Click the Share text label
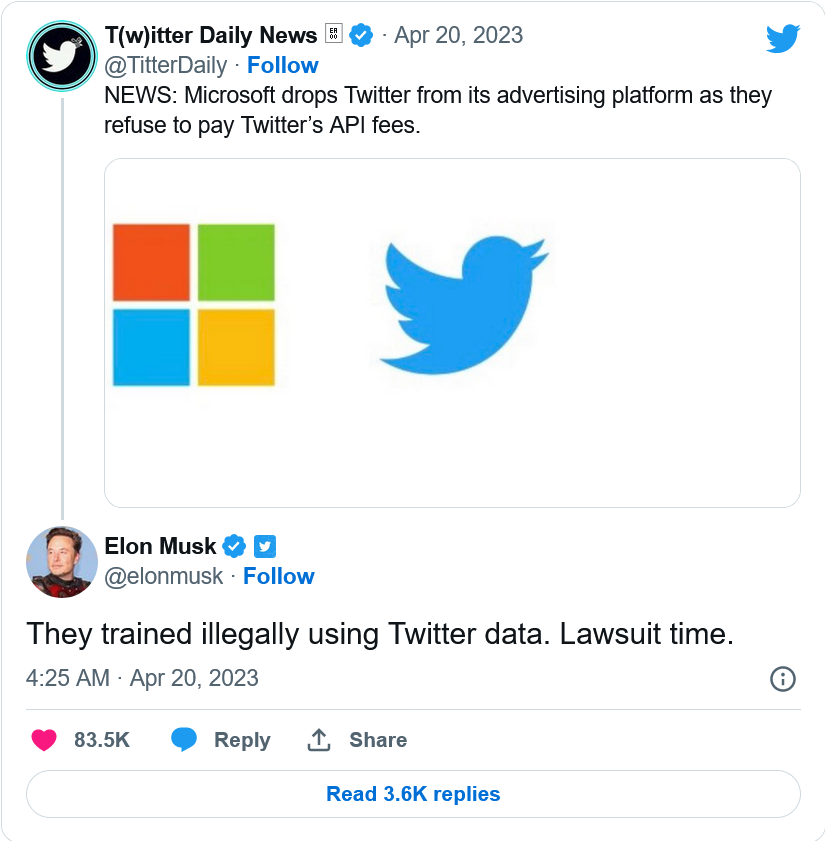 point(378,740)
